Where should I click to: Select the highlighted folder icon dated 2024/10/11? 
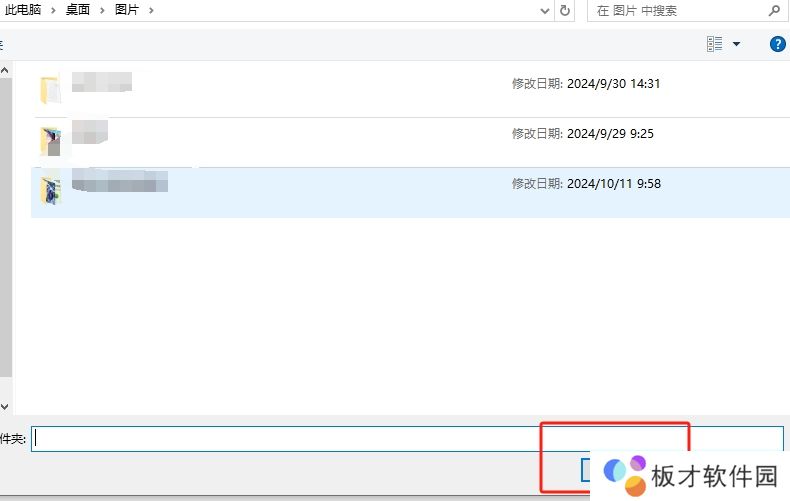[50, 189]
